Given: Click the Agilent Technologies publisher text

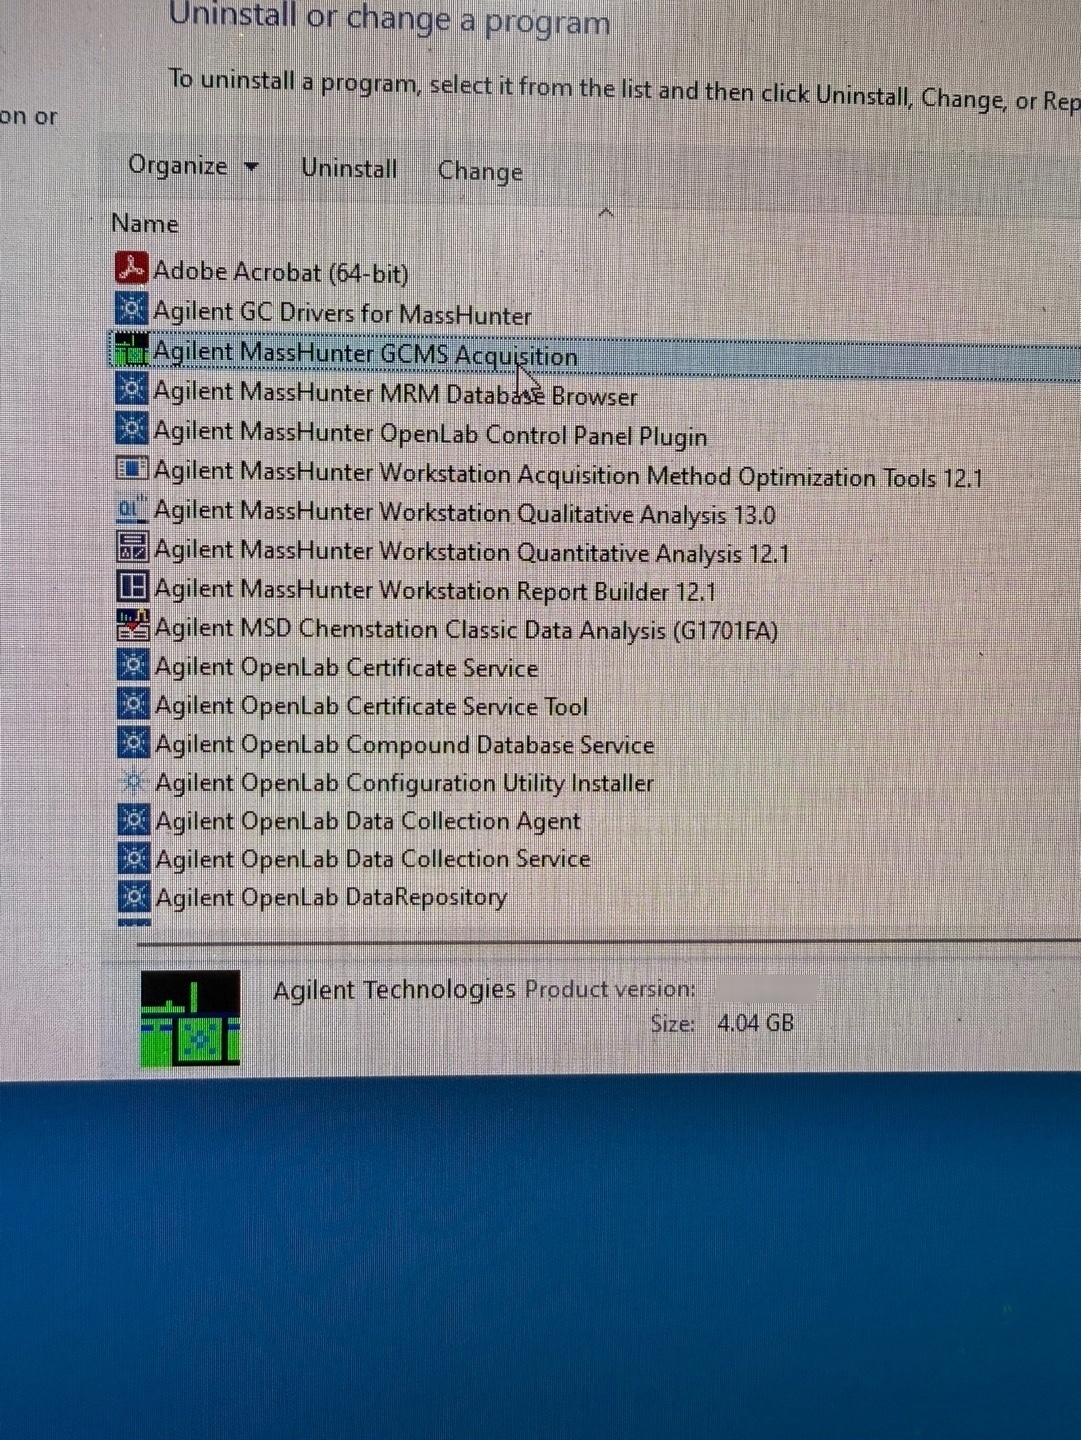Looking at the screenshot, I should click(394, 989).
